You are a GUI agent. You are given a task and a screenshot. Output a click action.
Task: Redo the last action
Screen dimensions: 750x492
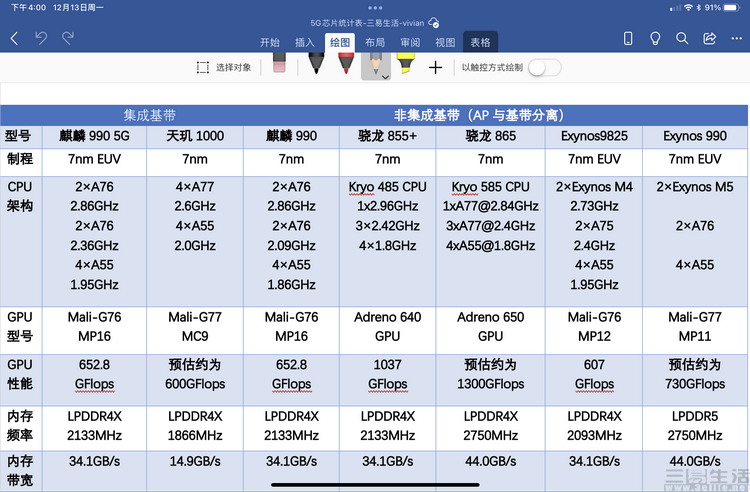click(x=68, y=38)
